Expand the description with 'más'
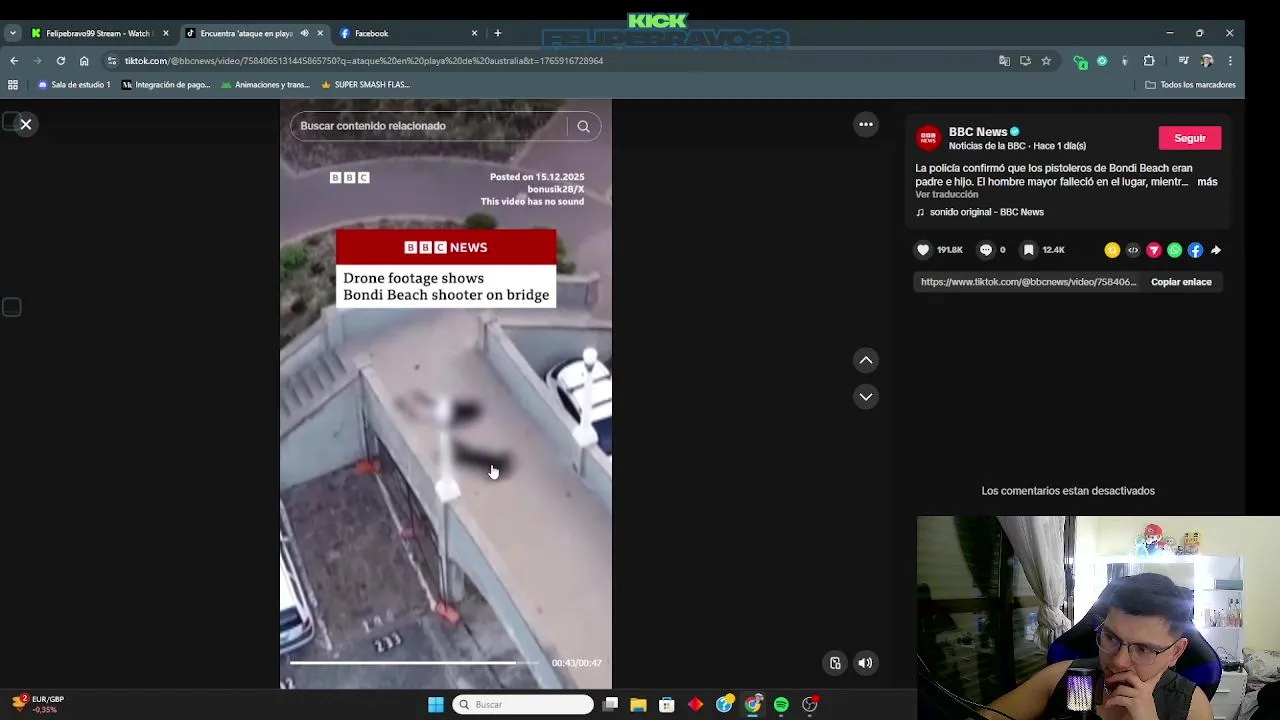This screenshot has width=1280, height=720. coord(1207,182)
